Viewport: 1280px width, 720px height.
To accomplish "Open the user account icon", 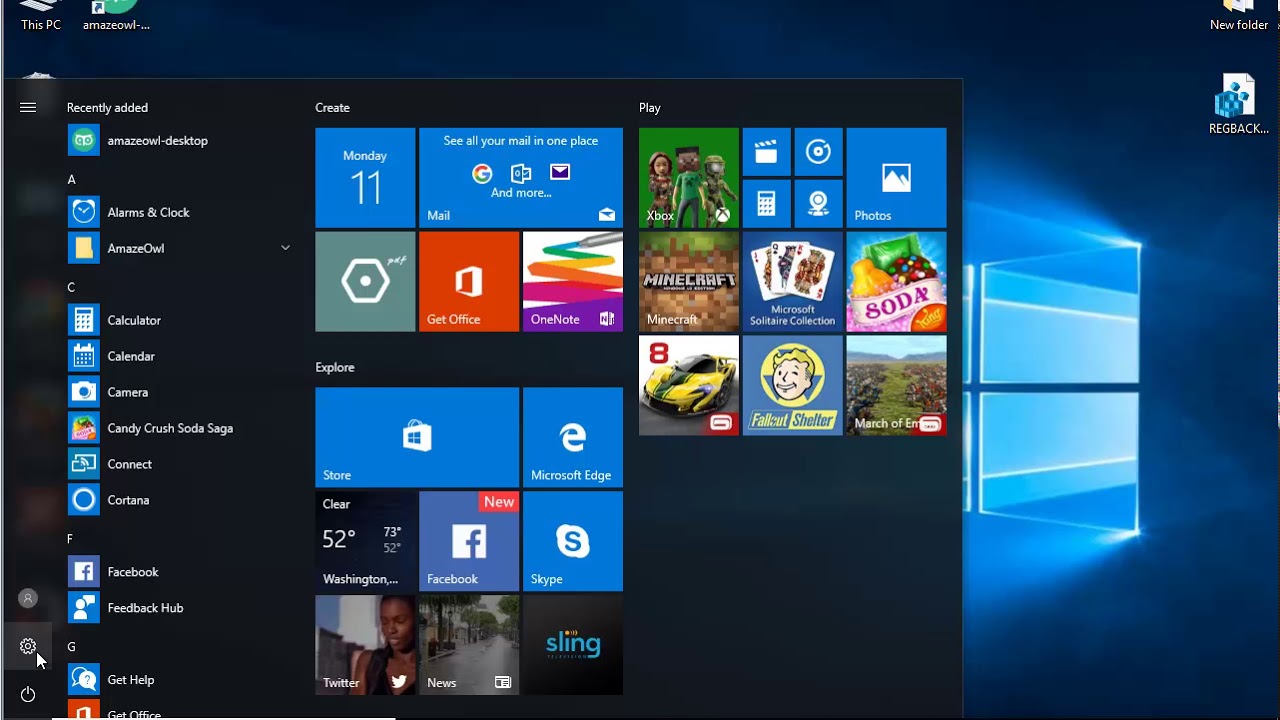I will pyautogui.click(x=28, y=599).
